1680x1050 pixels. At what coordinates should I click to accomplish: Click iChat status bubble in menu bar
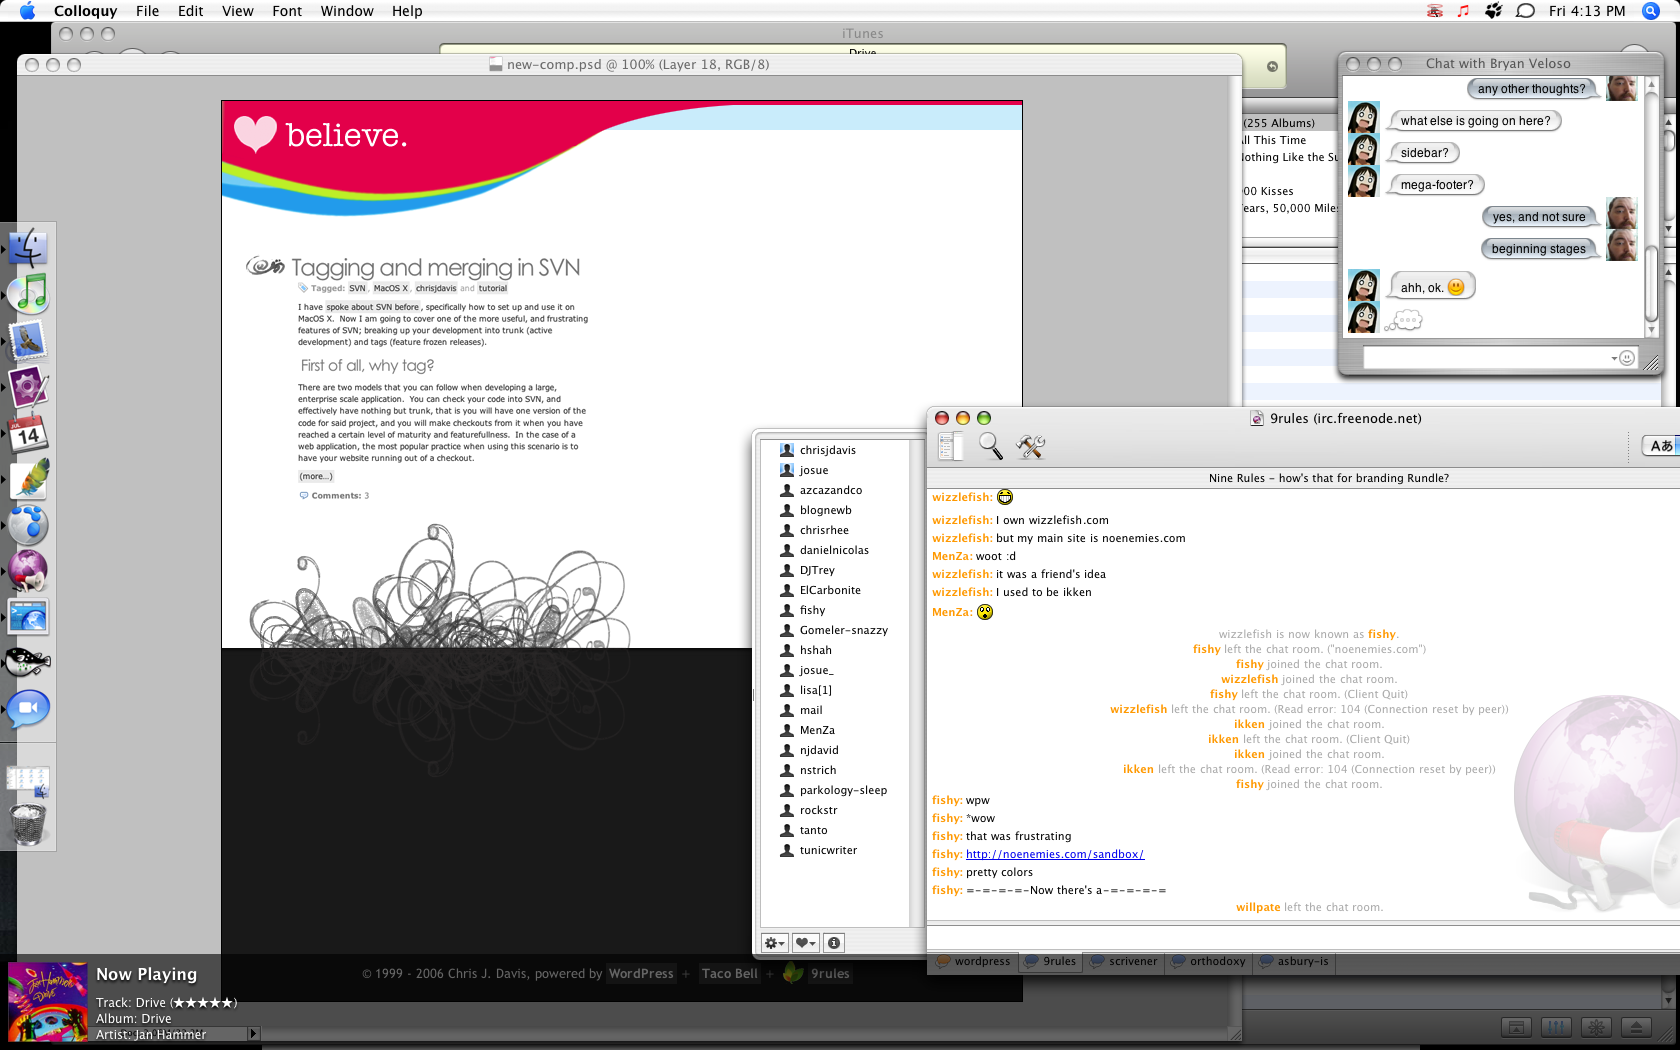(x=1525, y=11)
